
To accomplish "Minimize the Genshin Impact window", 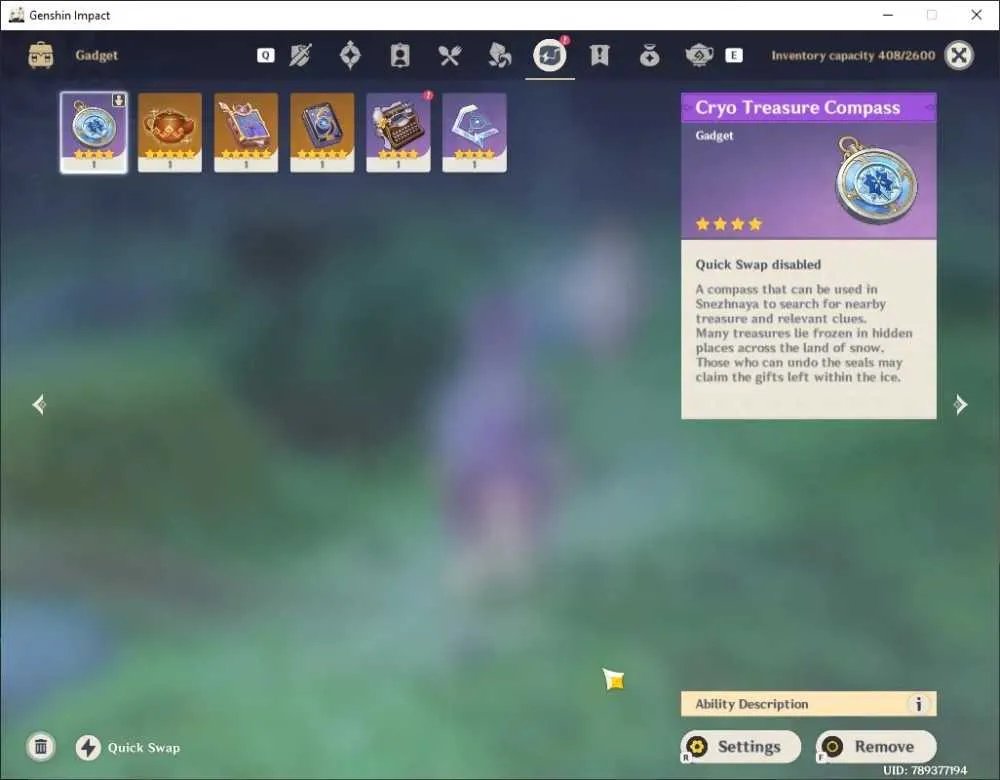I will [x=888, y=15].
